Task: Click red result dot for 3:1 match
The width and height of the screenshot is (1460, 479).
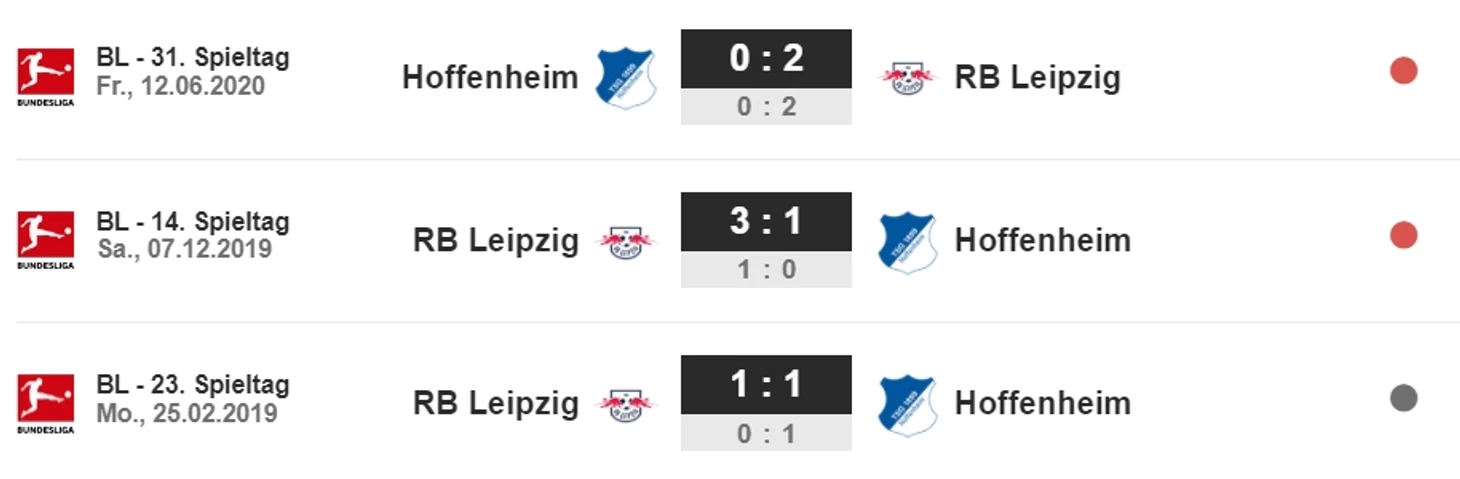Action: tap(1404, 235)
